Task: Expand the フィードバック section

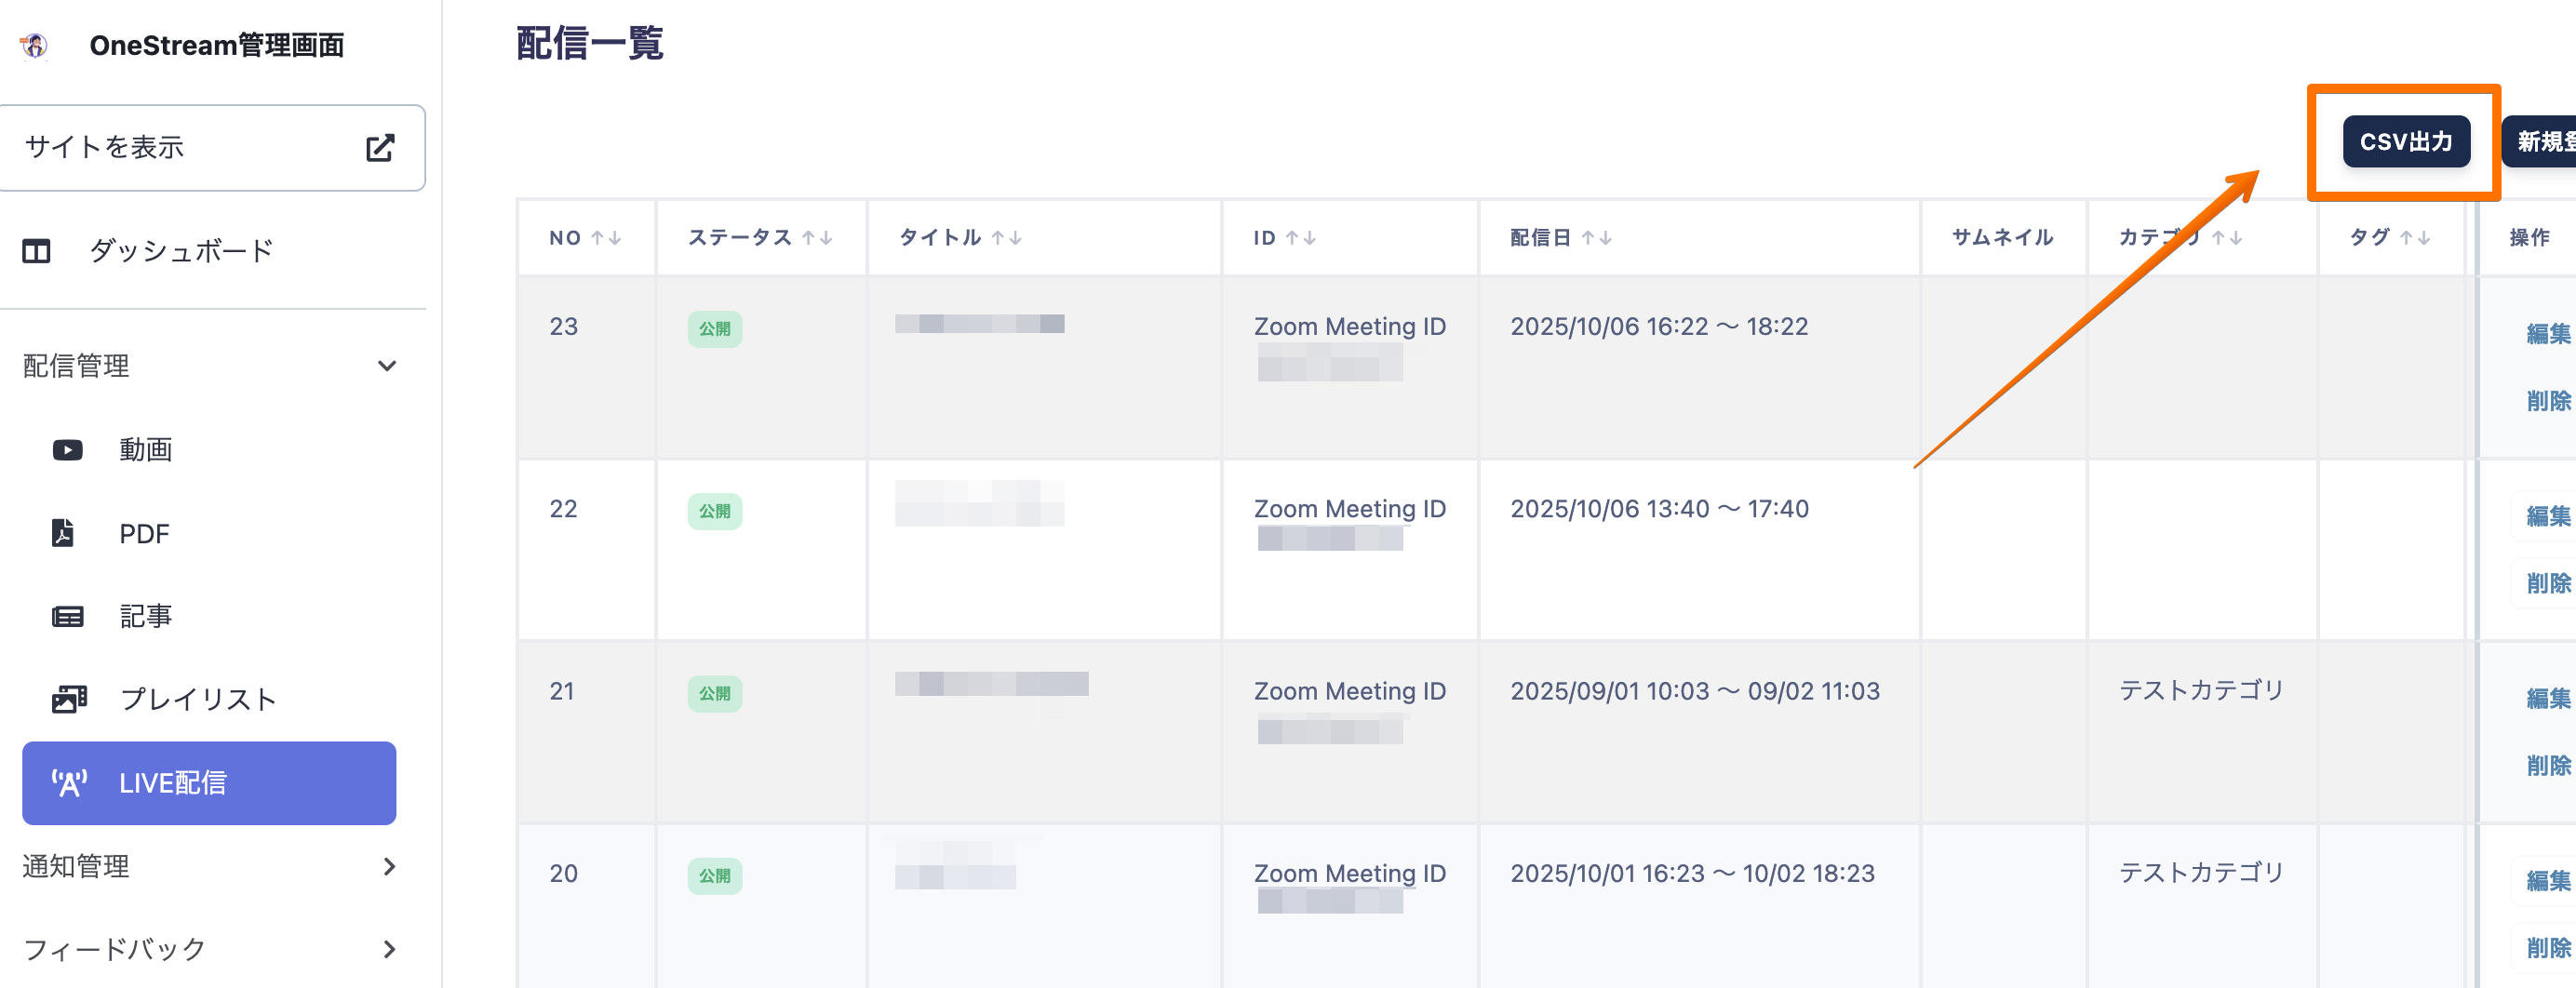Action: click(389, 949)
